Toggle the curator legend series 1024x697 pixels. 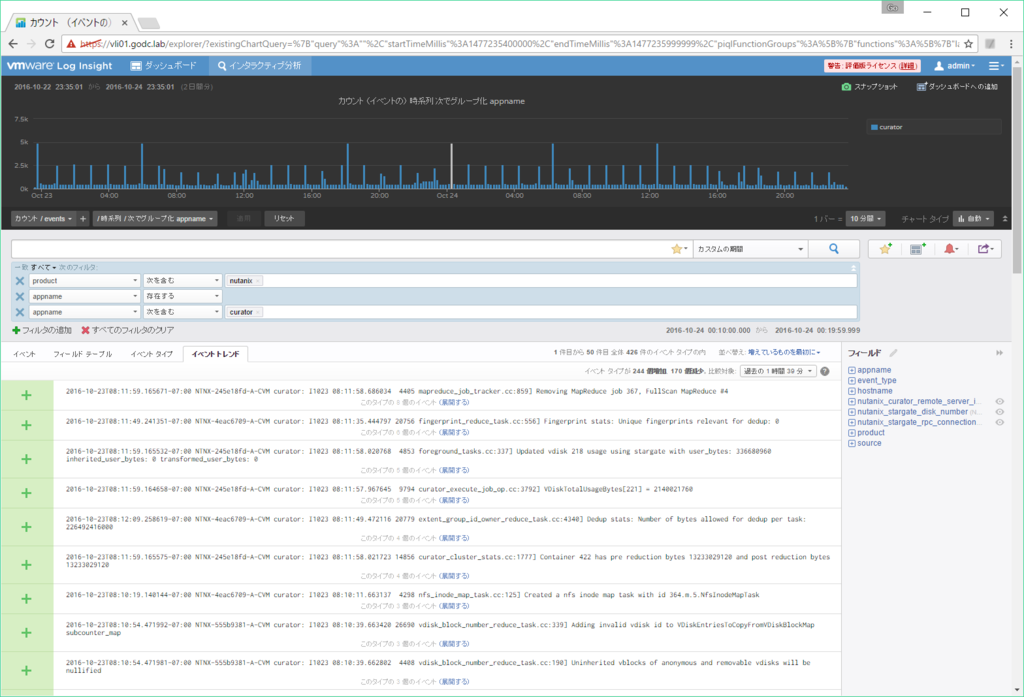coord(887,127)
